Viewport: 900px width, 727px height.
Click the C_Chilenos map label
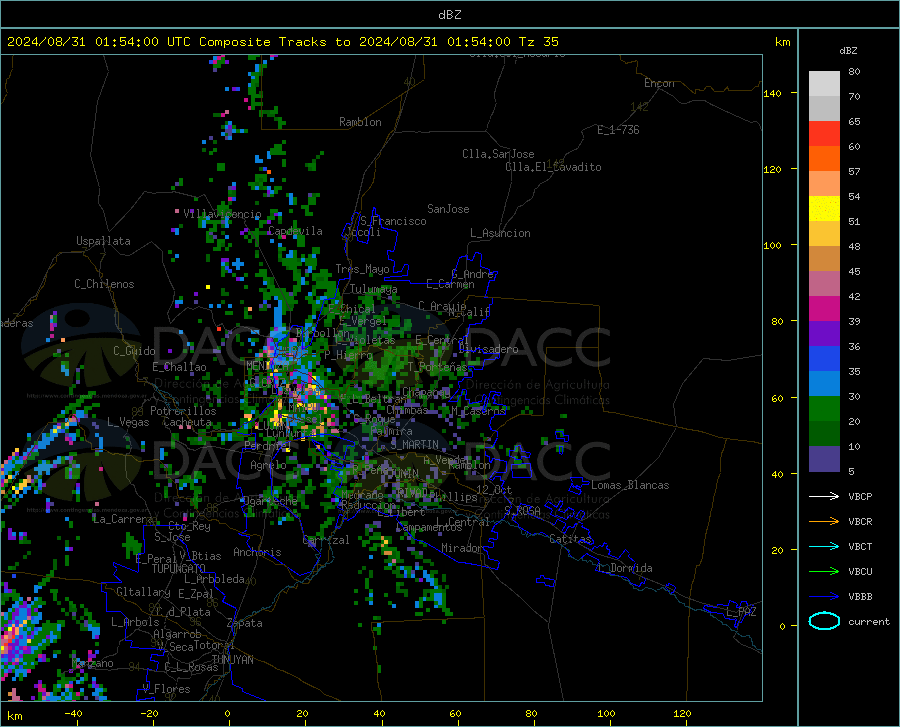pos(104,284)
